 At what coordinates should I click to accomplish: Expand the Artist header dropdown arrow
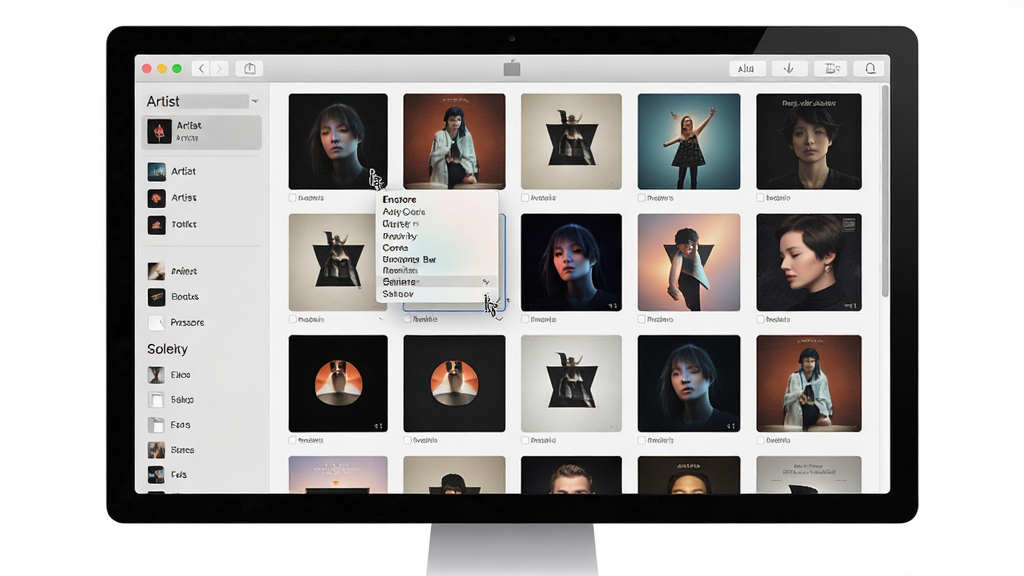pyautogui.click(x=255, y=101)
